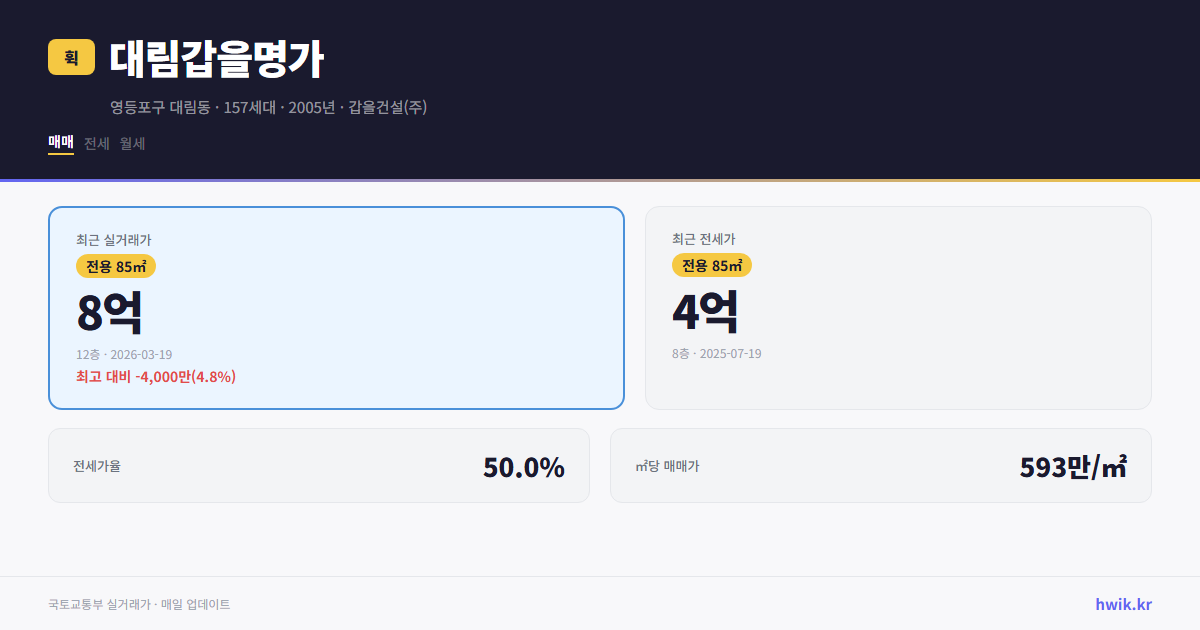Click the highlighted 최근 실거래가 card
The width and height of the screenshot is (1200, 630).
[x=336, y=307]
